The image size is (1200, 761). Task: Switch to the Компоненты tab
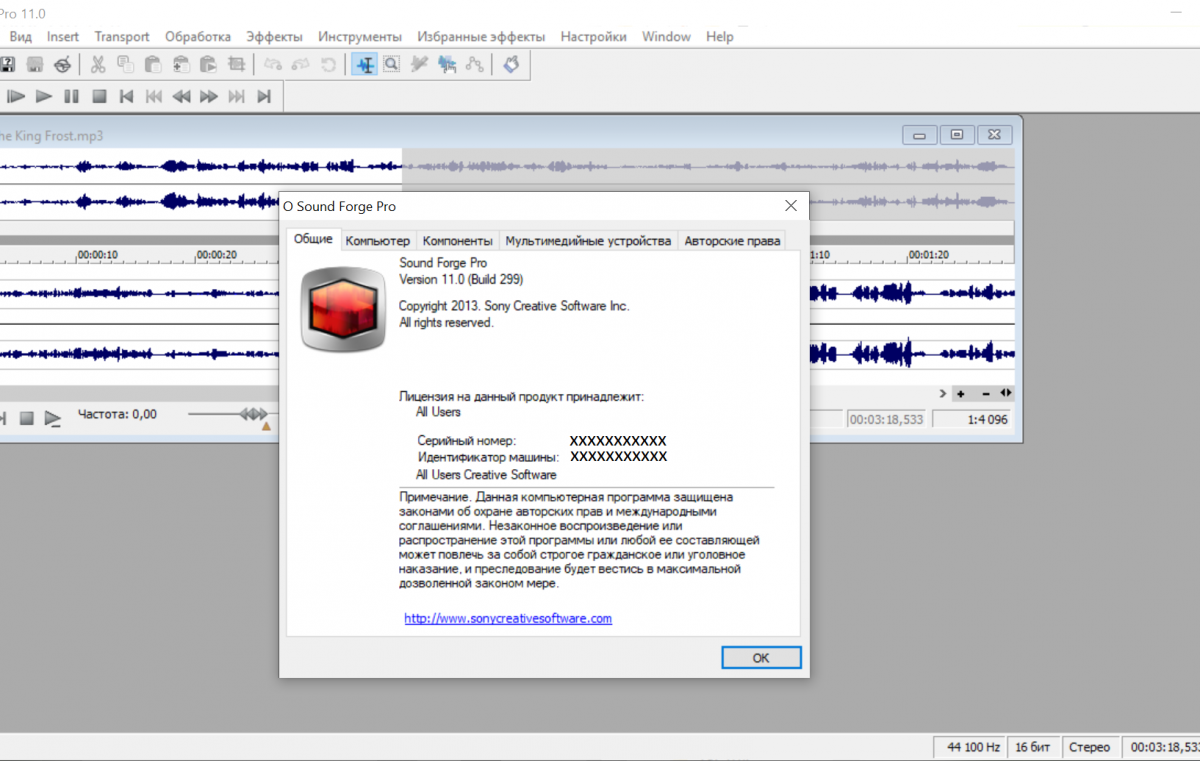457,241
